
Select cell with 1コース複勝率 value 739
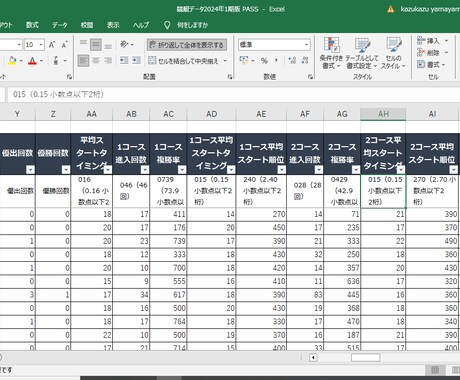coord(168,241)
